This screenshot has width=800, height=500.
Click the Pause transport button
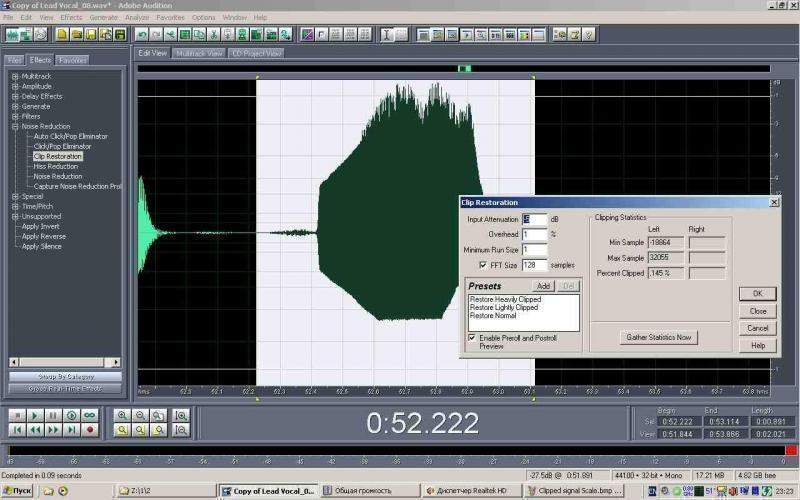(53, 414)
